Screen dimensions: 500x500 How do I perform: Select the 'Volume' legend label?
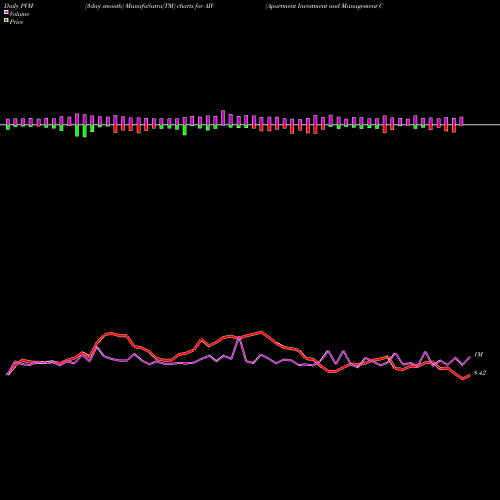[19, 14]
